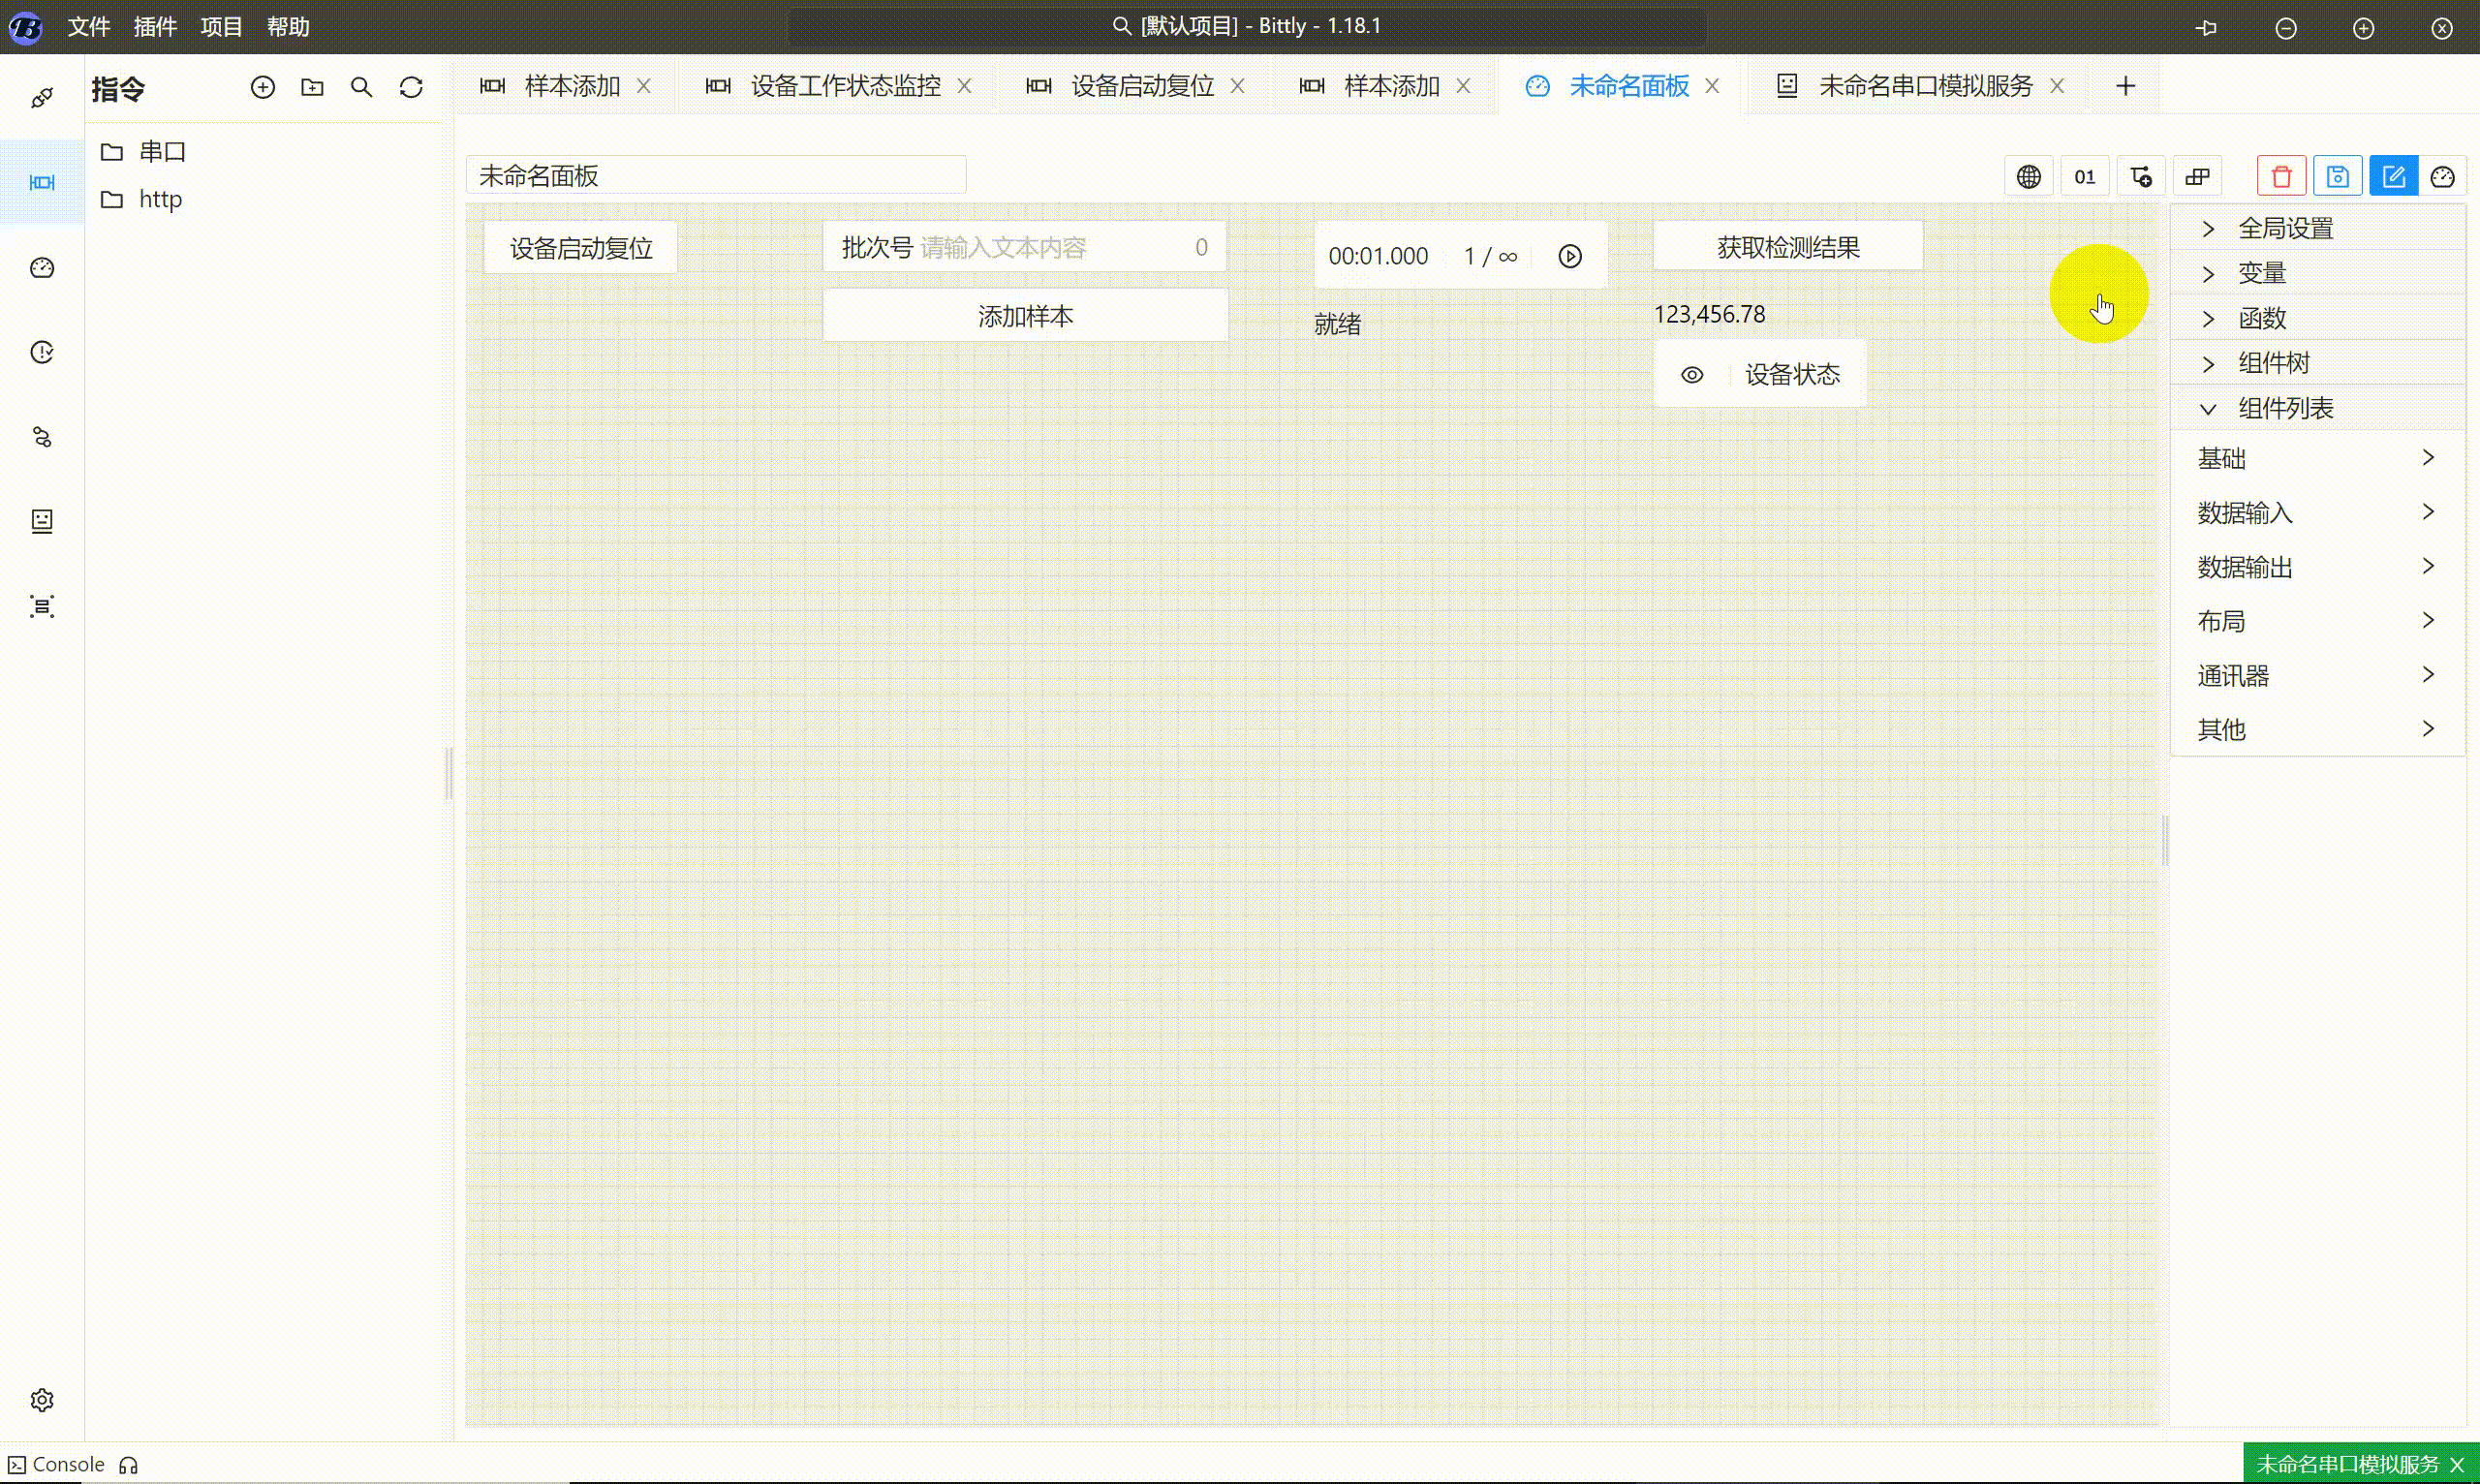The height and width of the screenshot is (1484, 2480).
Task: Click the globe icon in the panel toolbar
Action: tap(2029, 175)
